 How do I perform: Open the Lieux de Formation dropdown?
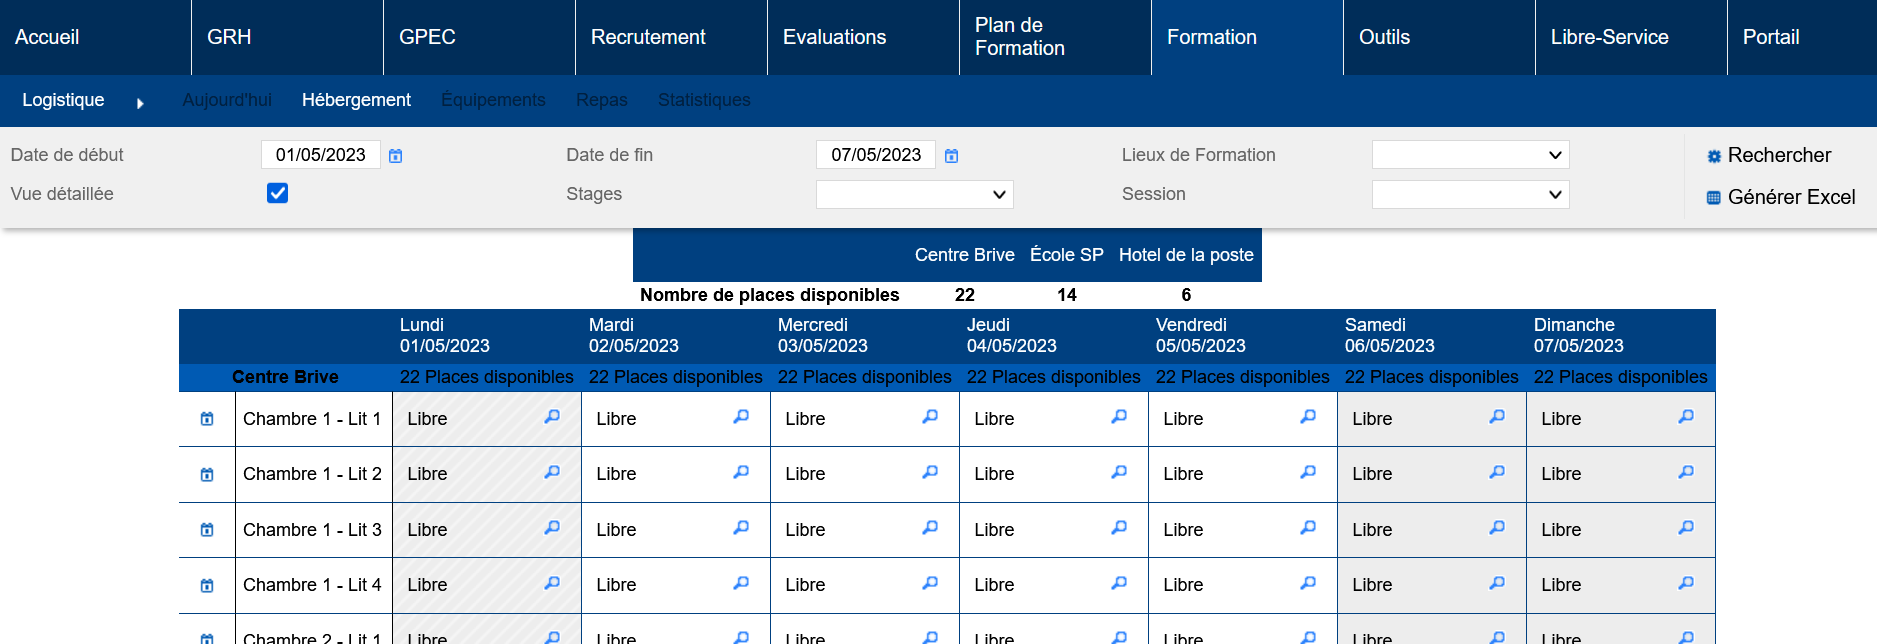pyautogui.click(x=1470, y=155)
